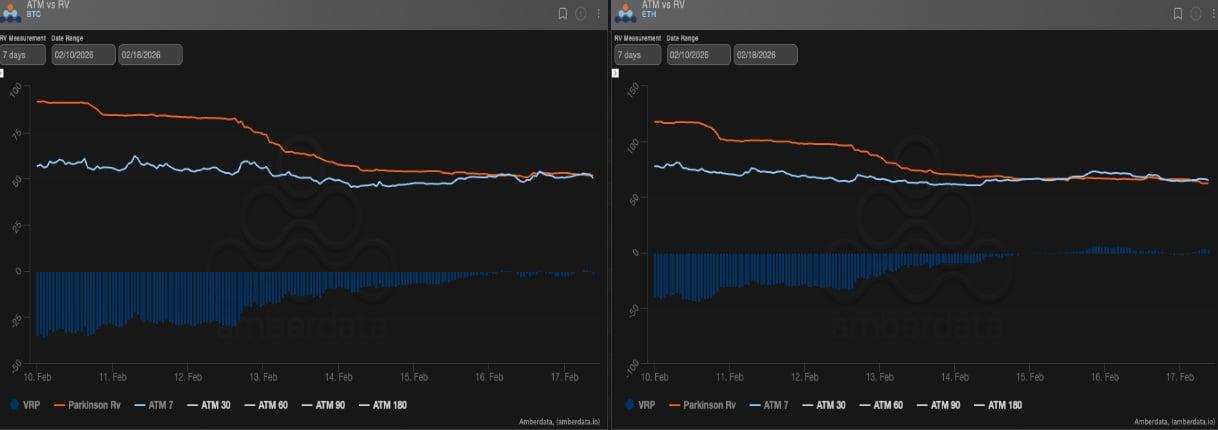
Task: Open info icon on BTC chart header
Action: click(581, 14)
